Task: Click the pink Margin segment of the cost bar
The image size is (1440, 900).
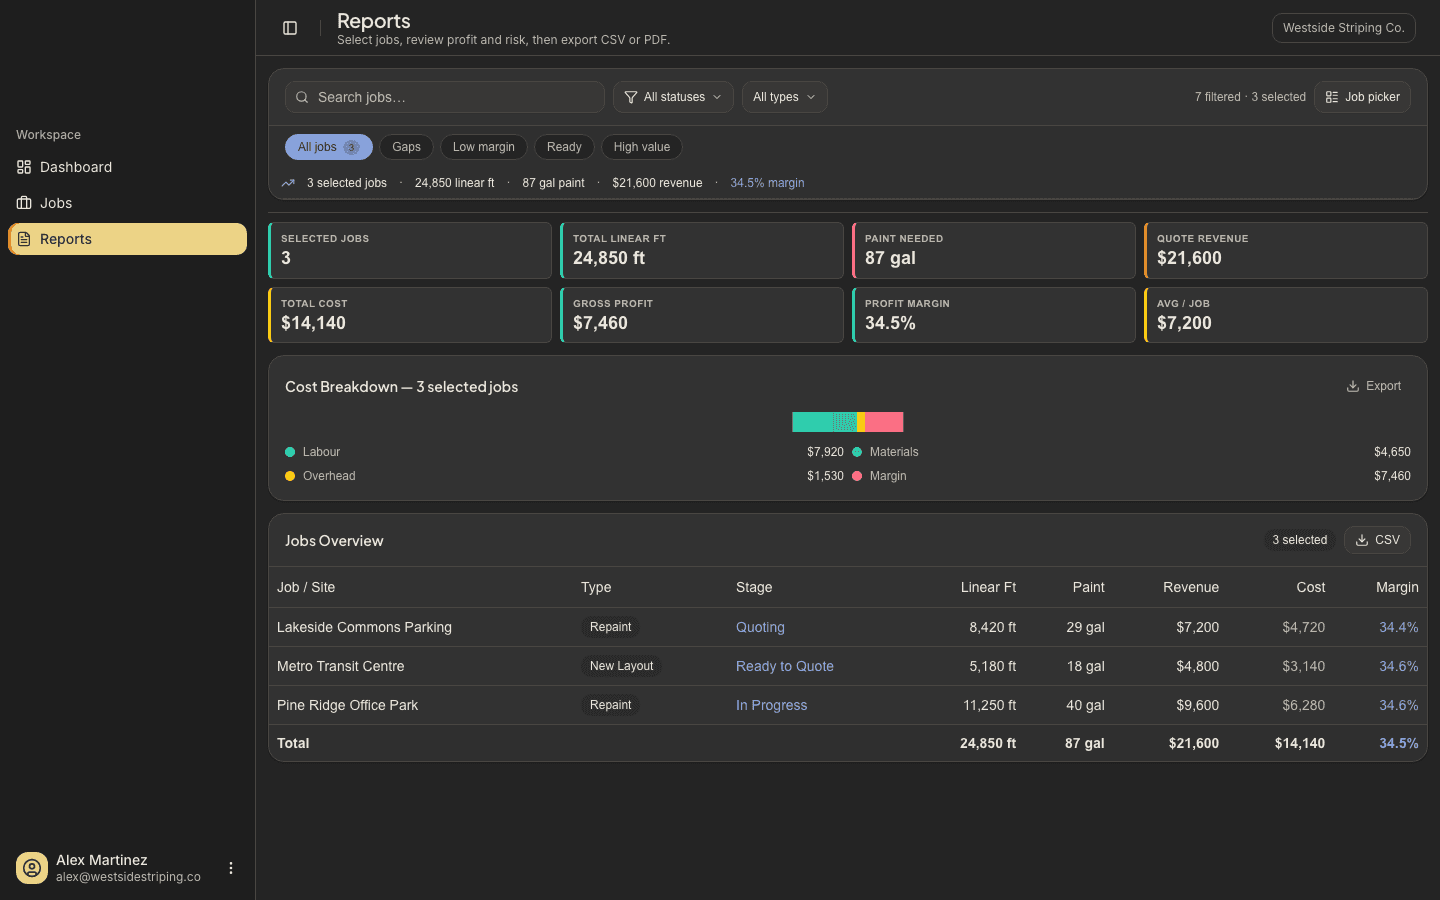Action: 884,422
